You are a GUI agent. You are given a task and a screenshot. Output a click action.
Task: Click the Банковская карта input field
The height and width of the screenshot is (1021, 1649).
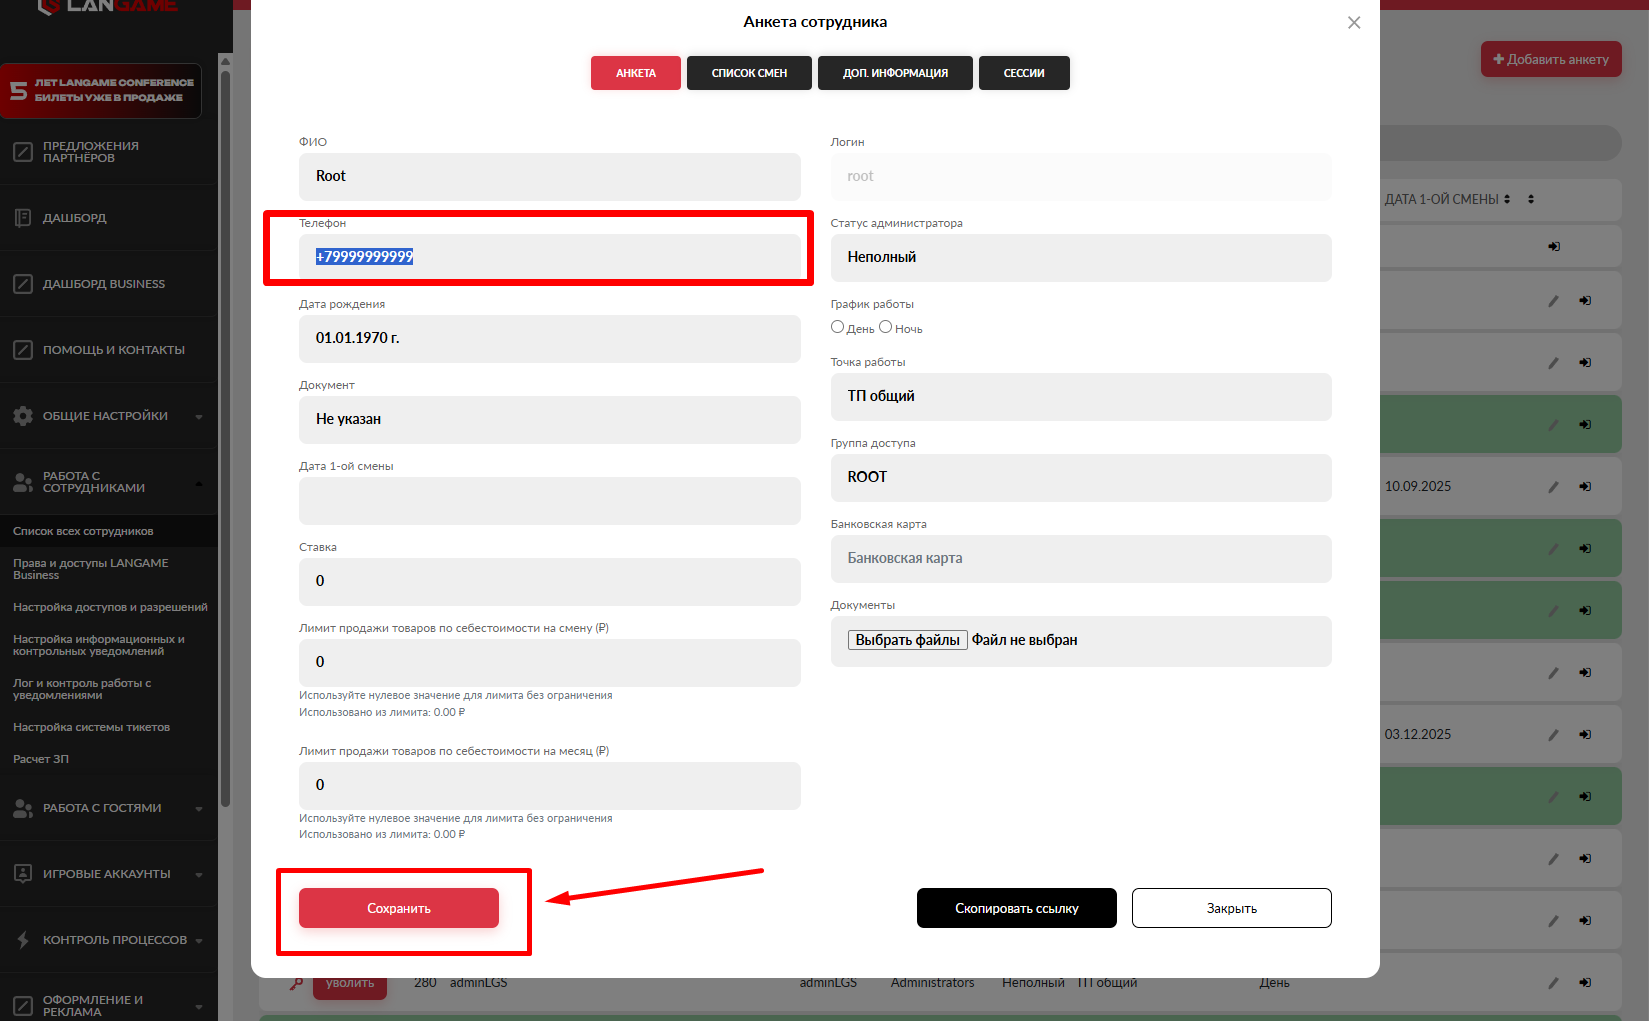(x=1080, y=559)
